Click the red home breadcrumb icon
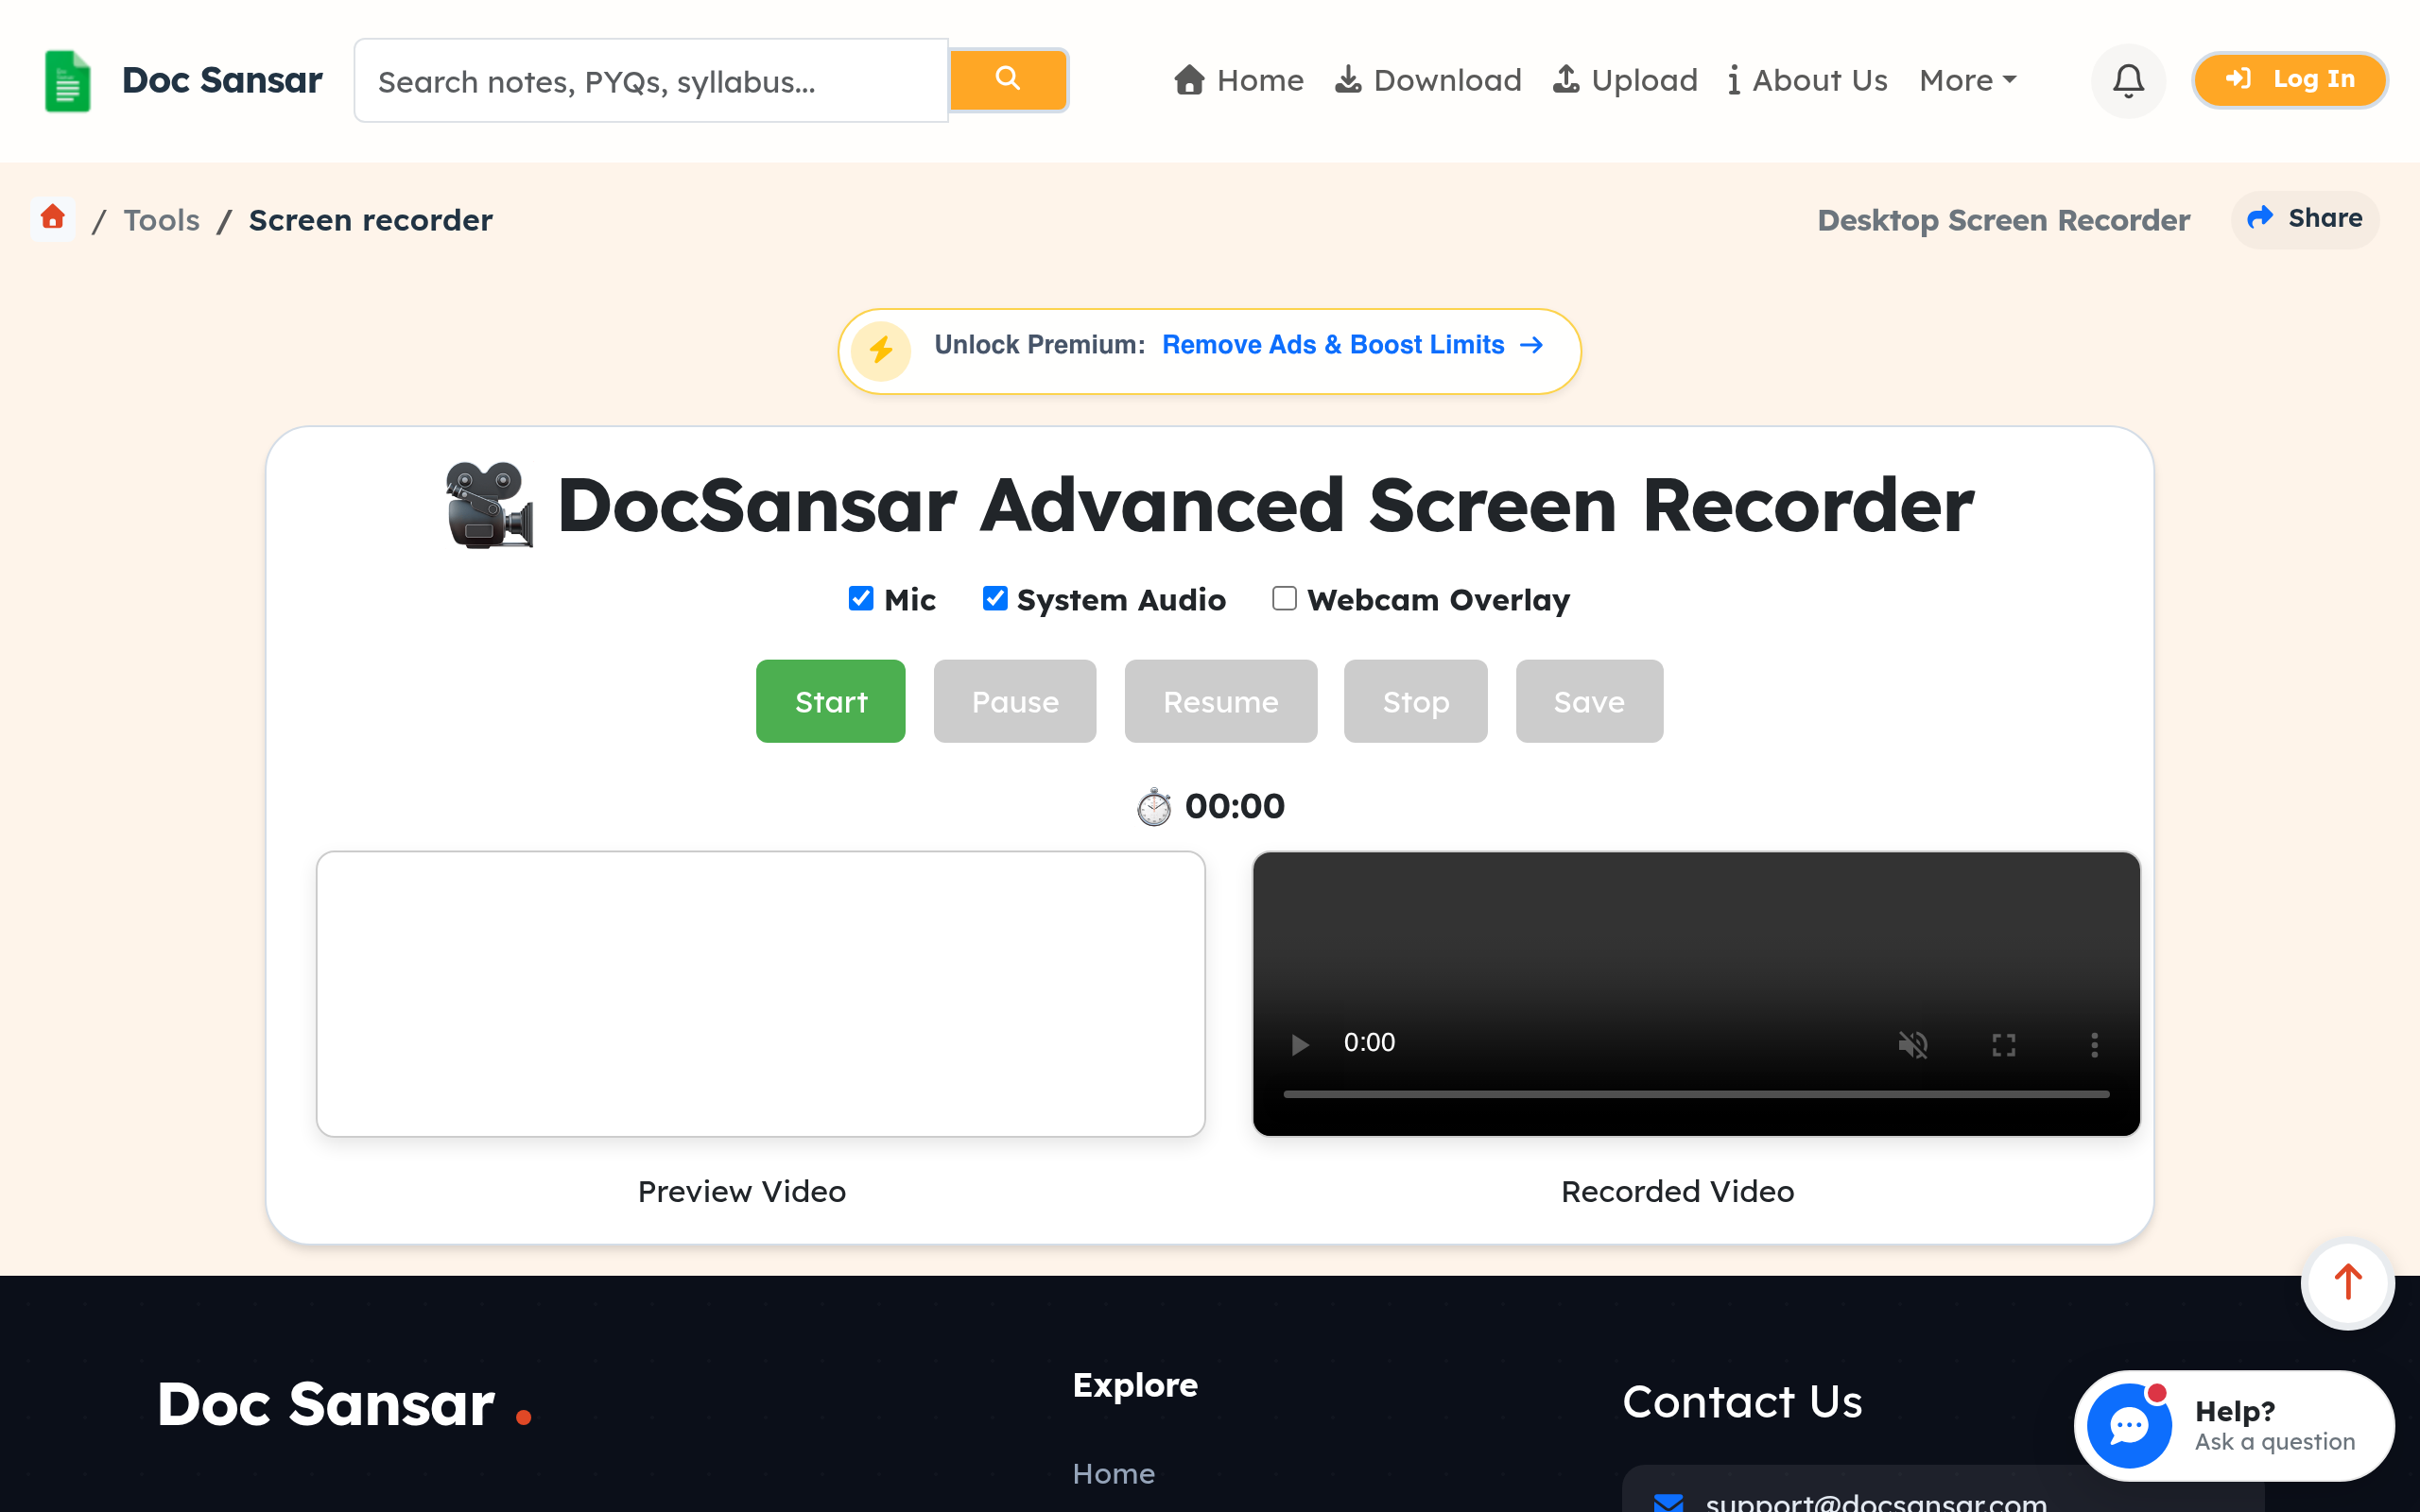Viewport: 2420px width, 1512px height. click(x=53, y=217)
